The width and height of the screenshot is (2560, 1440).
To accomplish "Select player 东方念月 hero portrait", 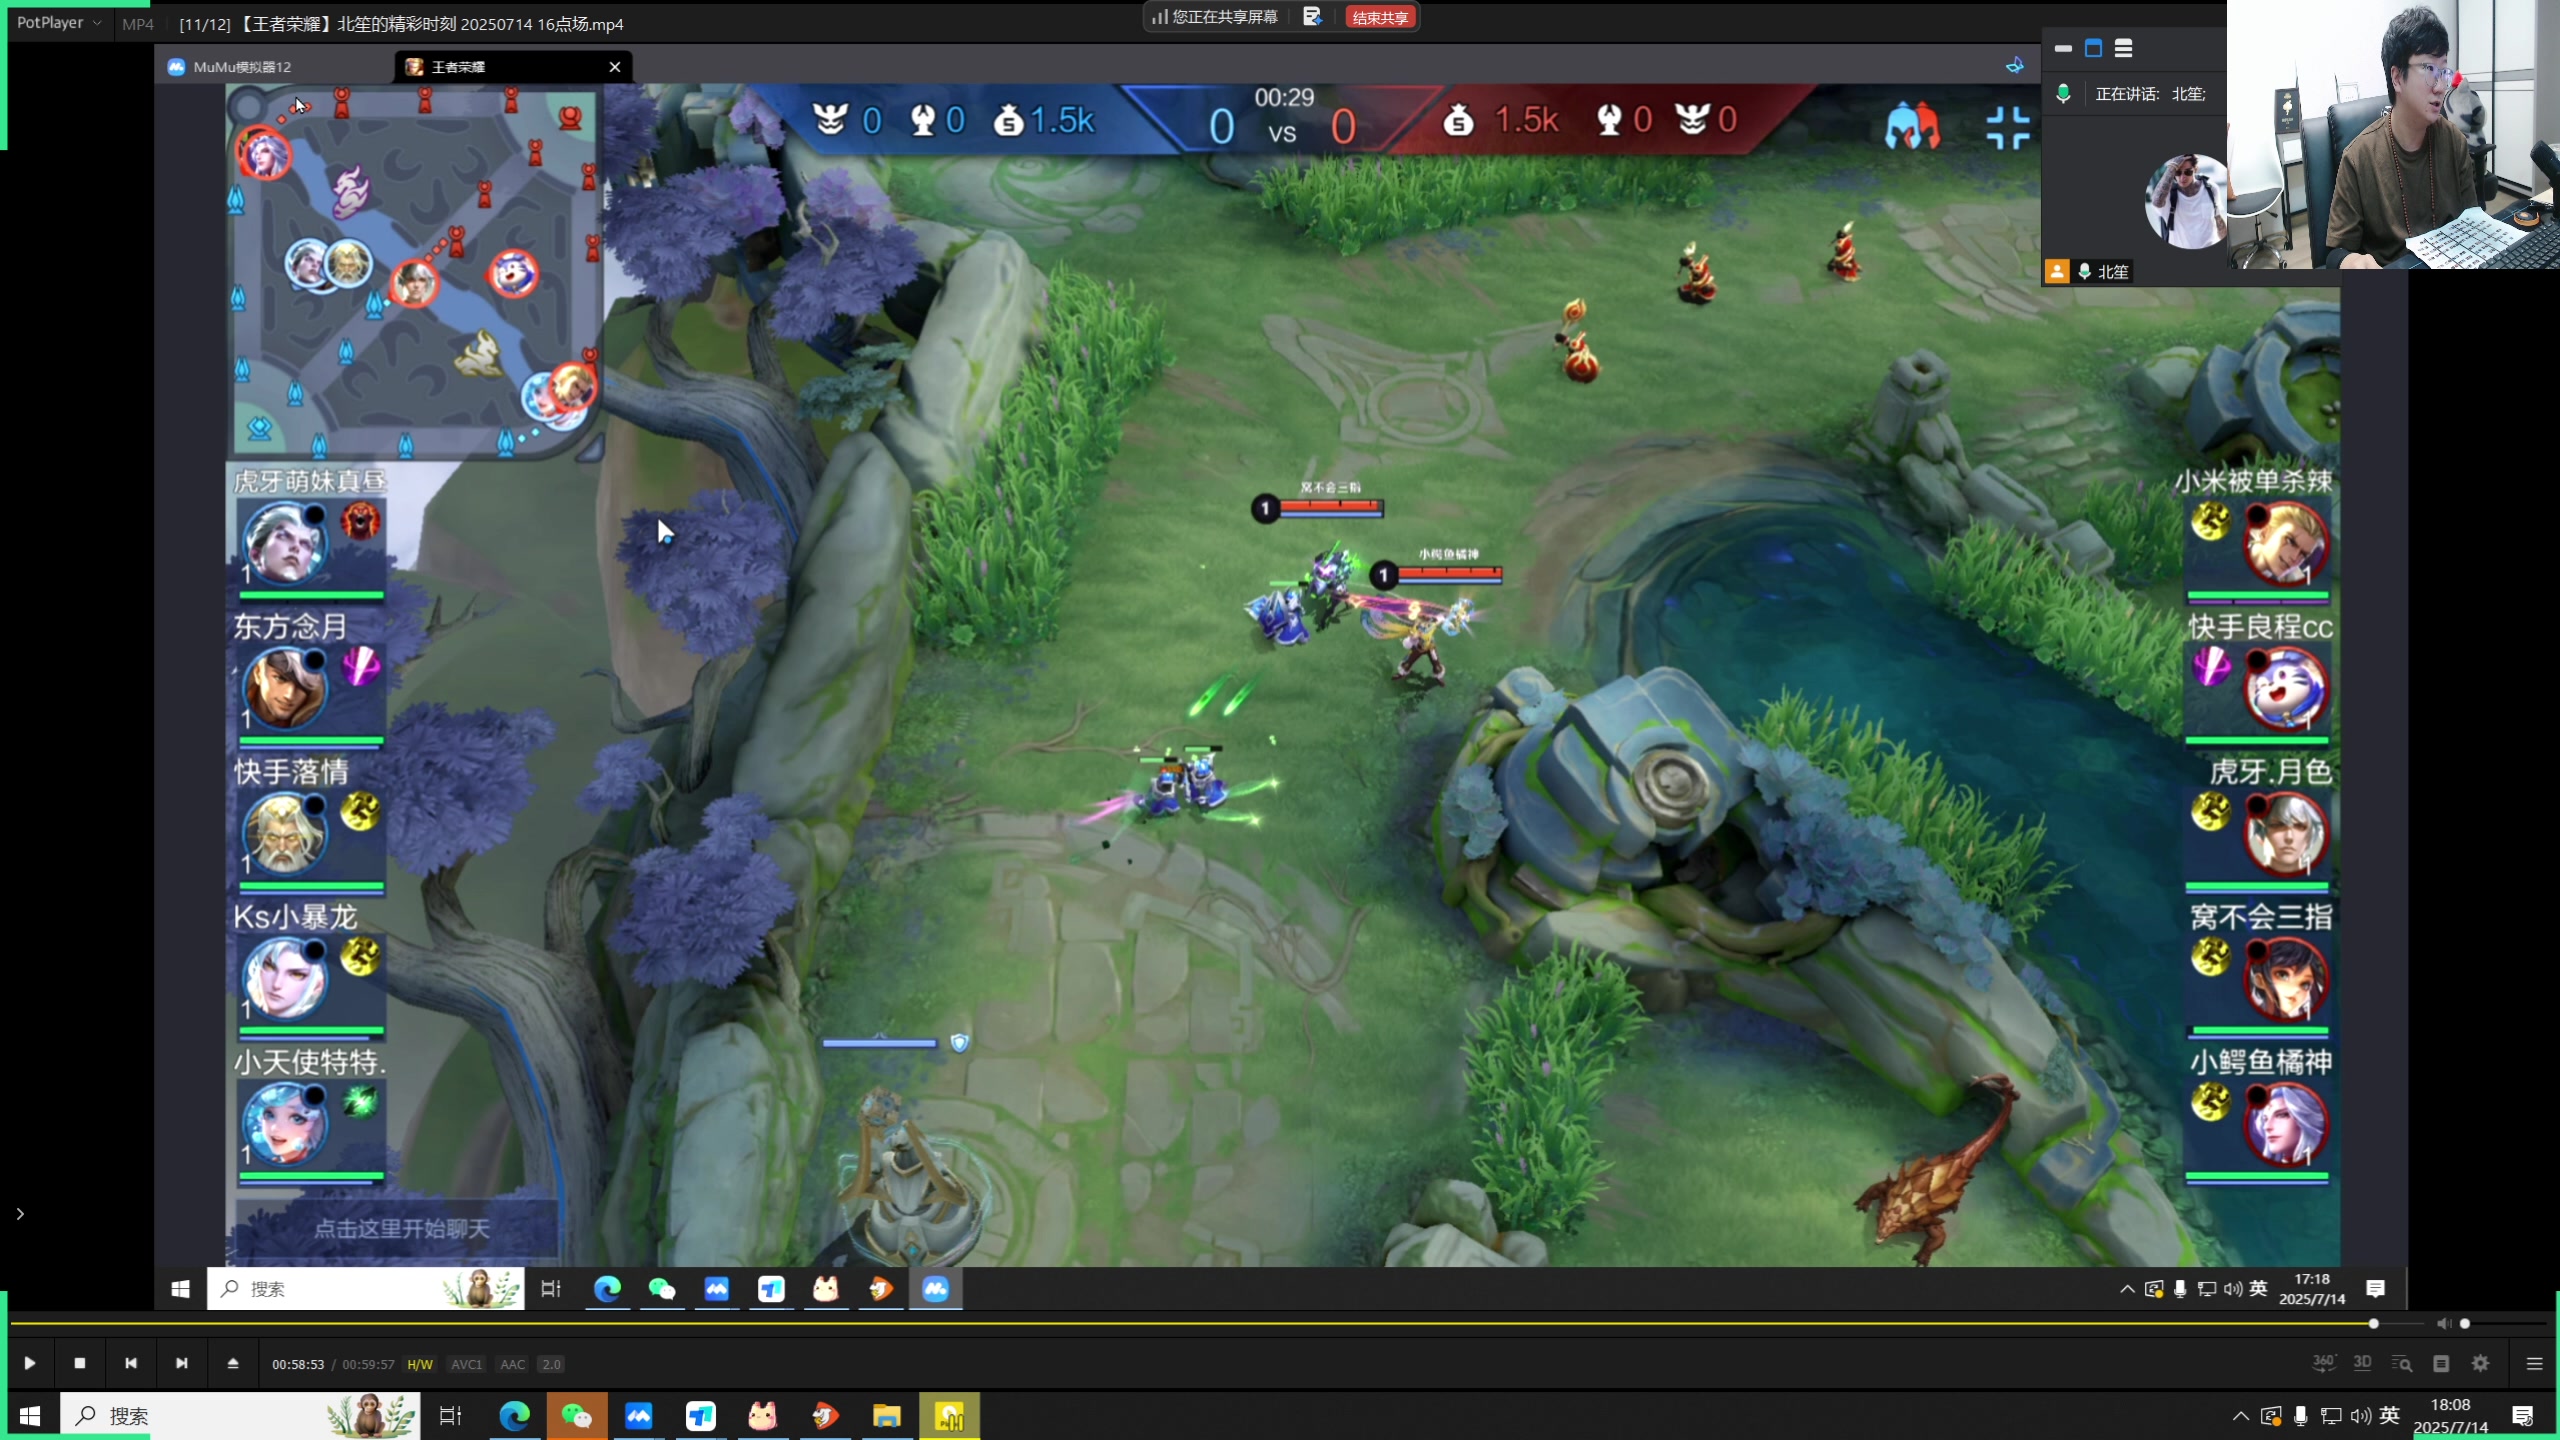I will [x=286, y=688].
